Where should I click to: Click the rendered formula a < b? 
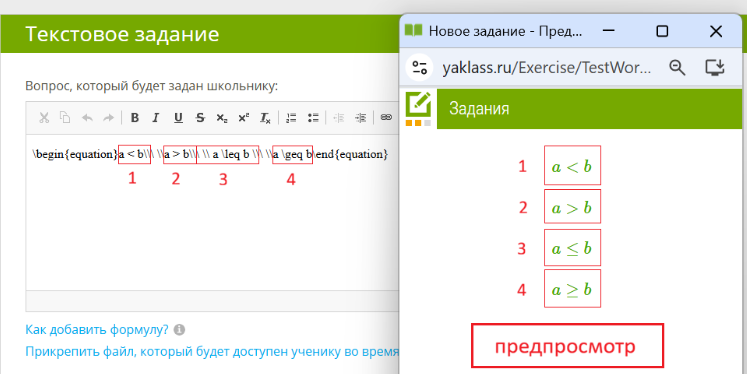pyautogui.click(x=572, y=166)
